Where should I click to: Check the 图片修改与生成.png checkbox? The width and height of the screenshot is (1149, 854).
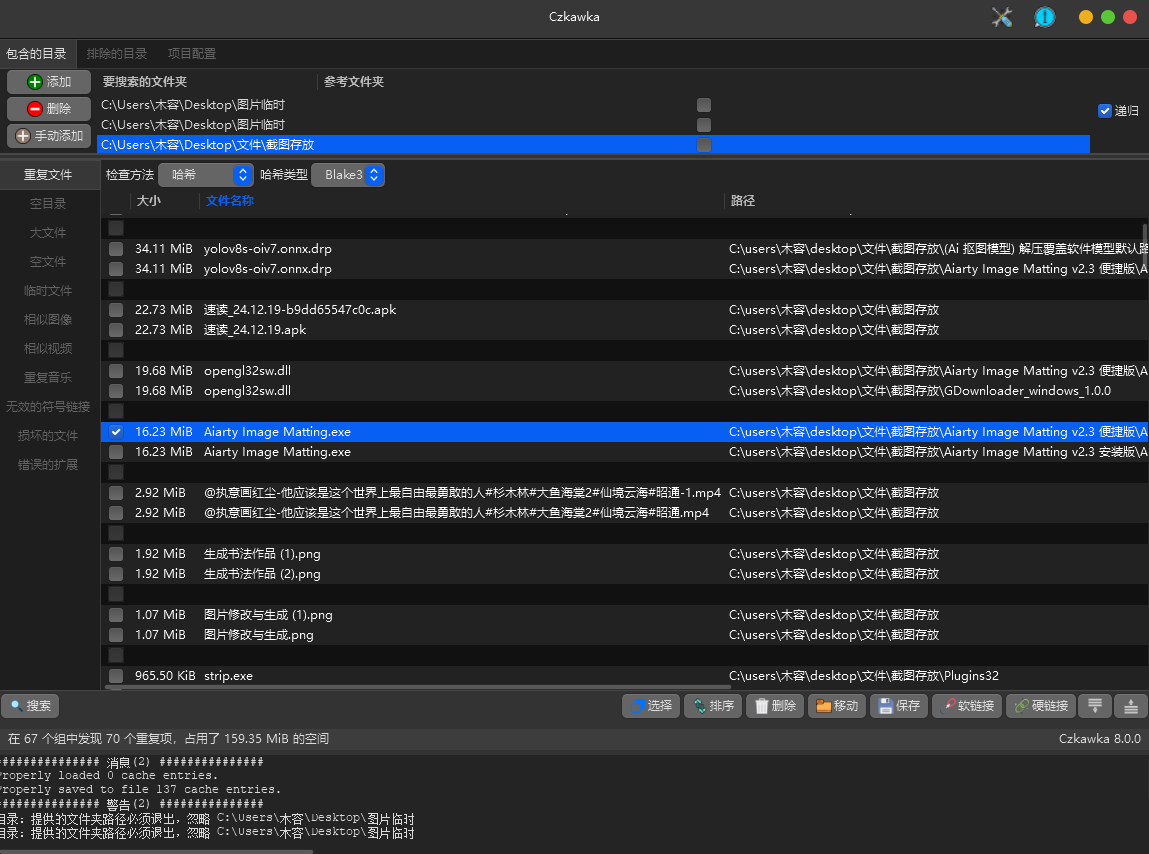[x=116, y=635]
